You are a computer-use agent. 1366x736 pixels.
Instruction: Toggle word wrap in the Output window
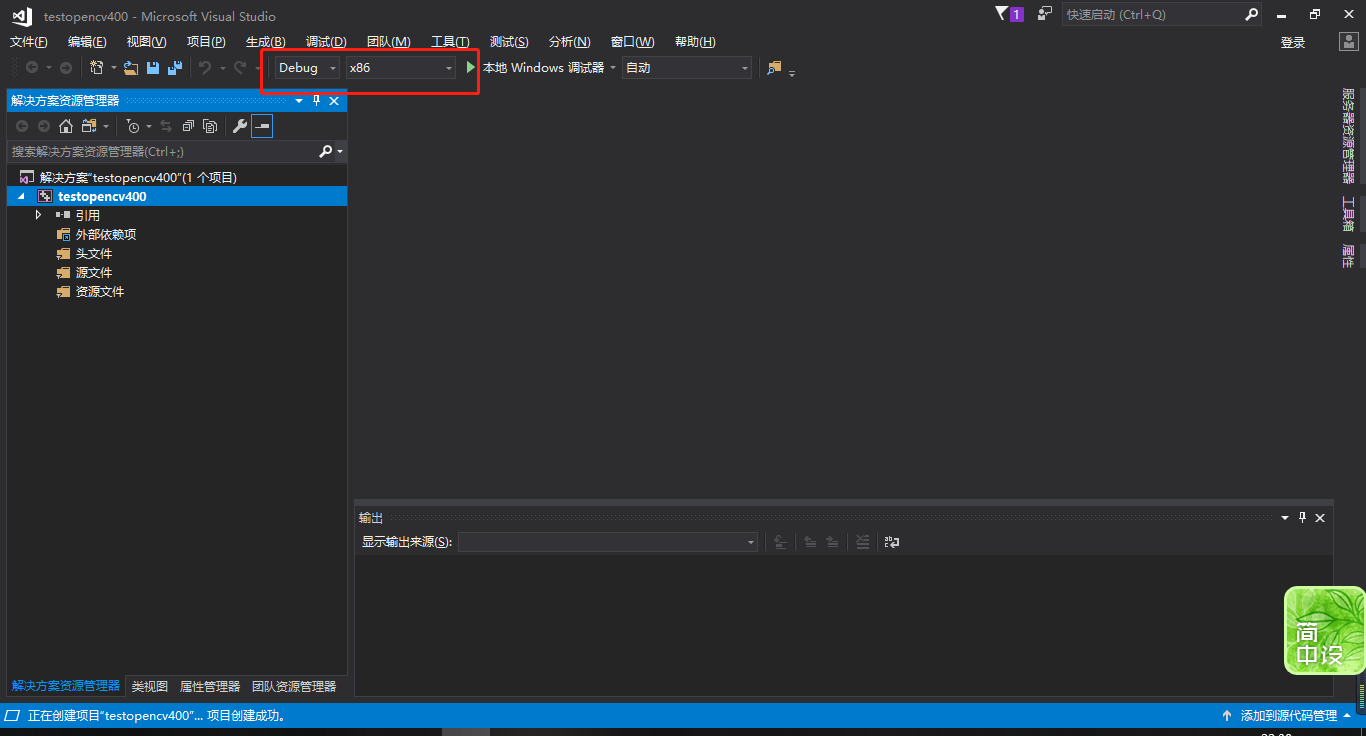pos(890,542)
